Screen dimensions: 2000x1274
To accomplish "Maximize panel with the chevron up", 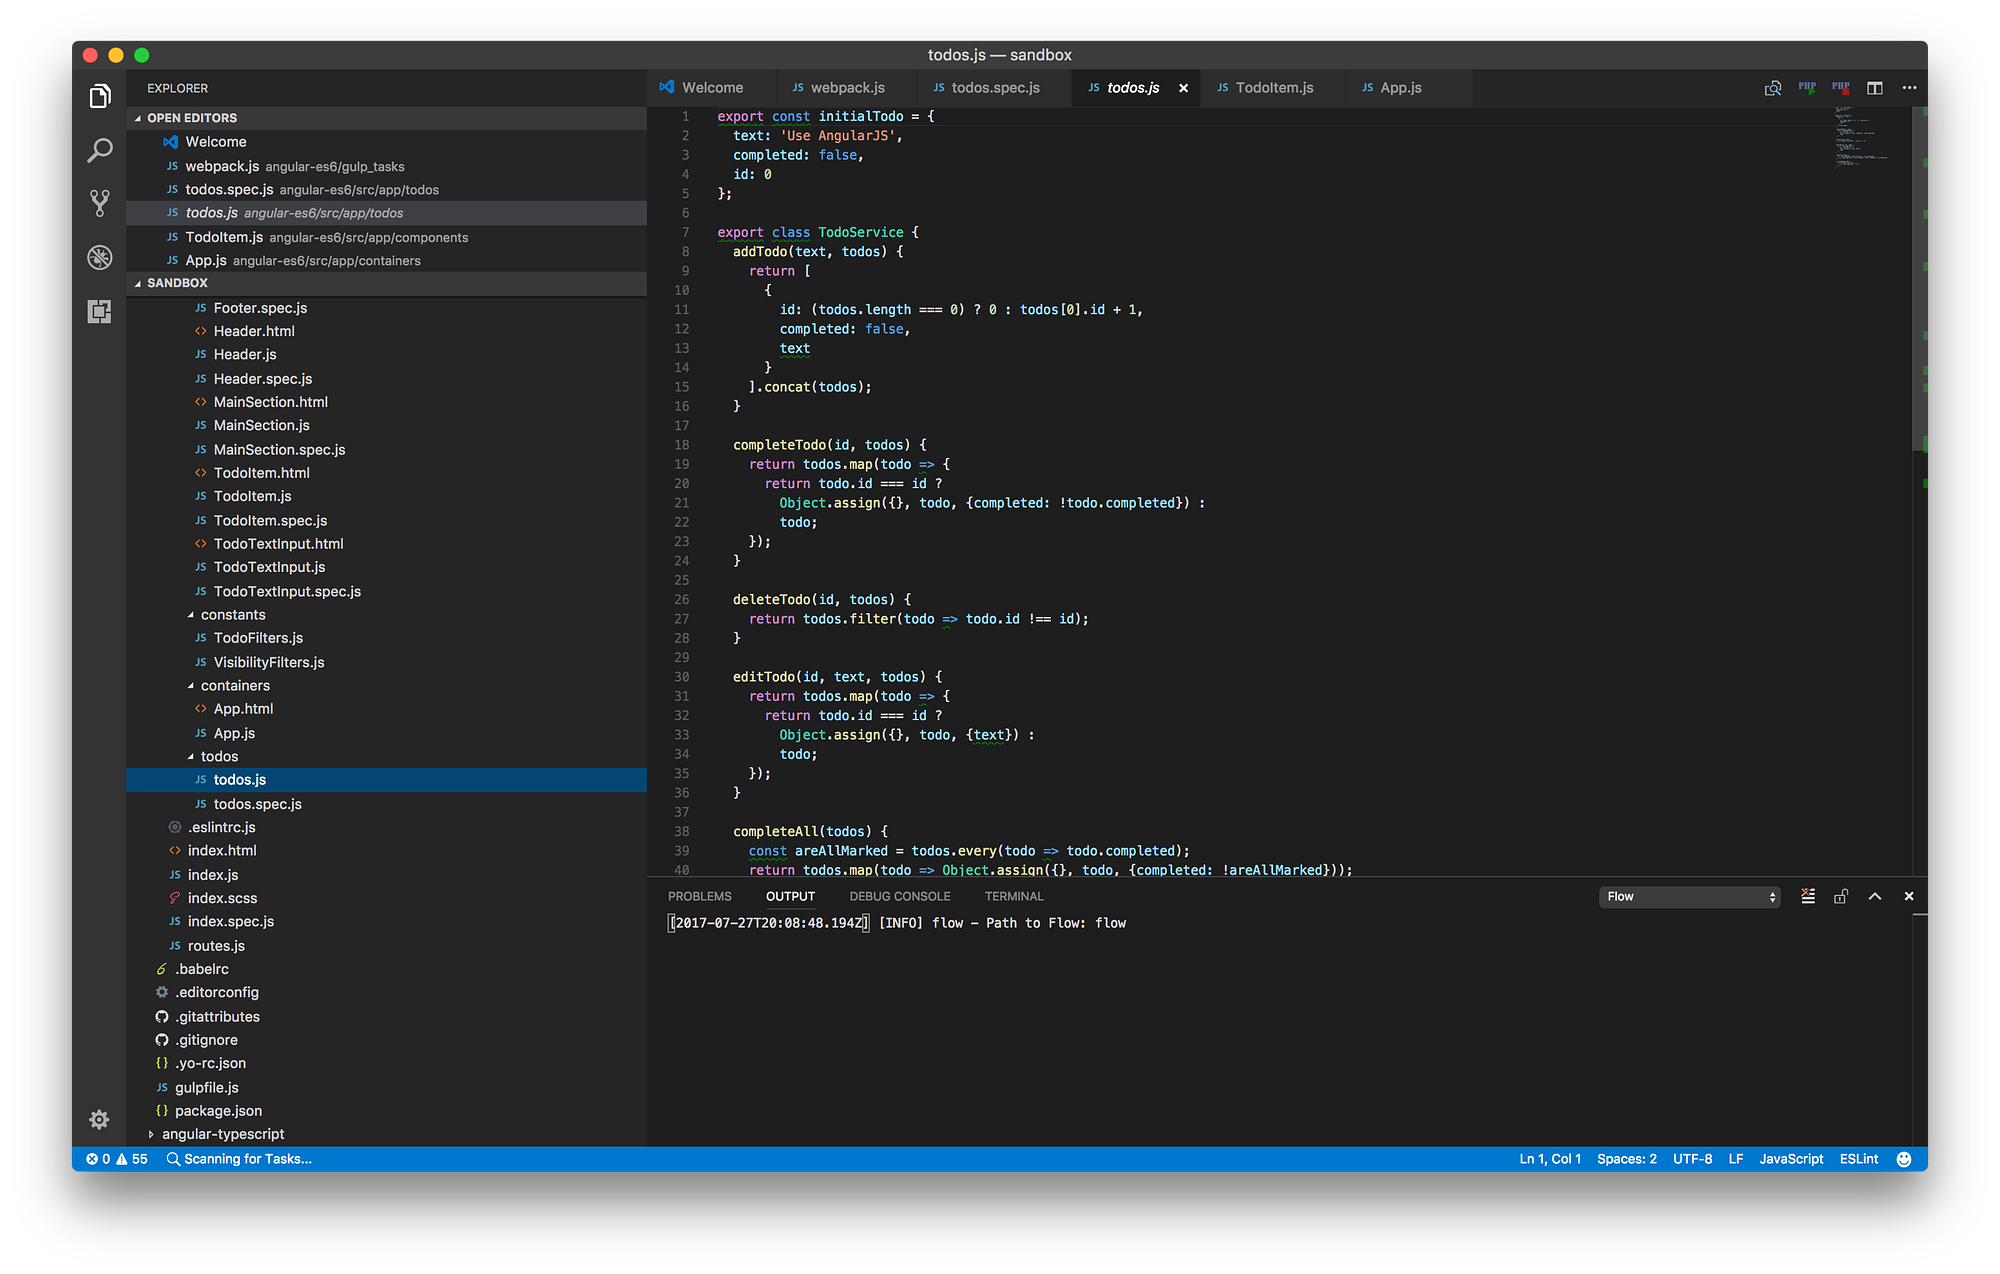I will 1875,896.
